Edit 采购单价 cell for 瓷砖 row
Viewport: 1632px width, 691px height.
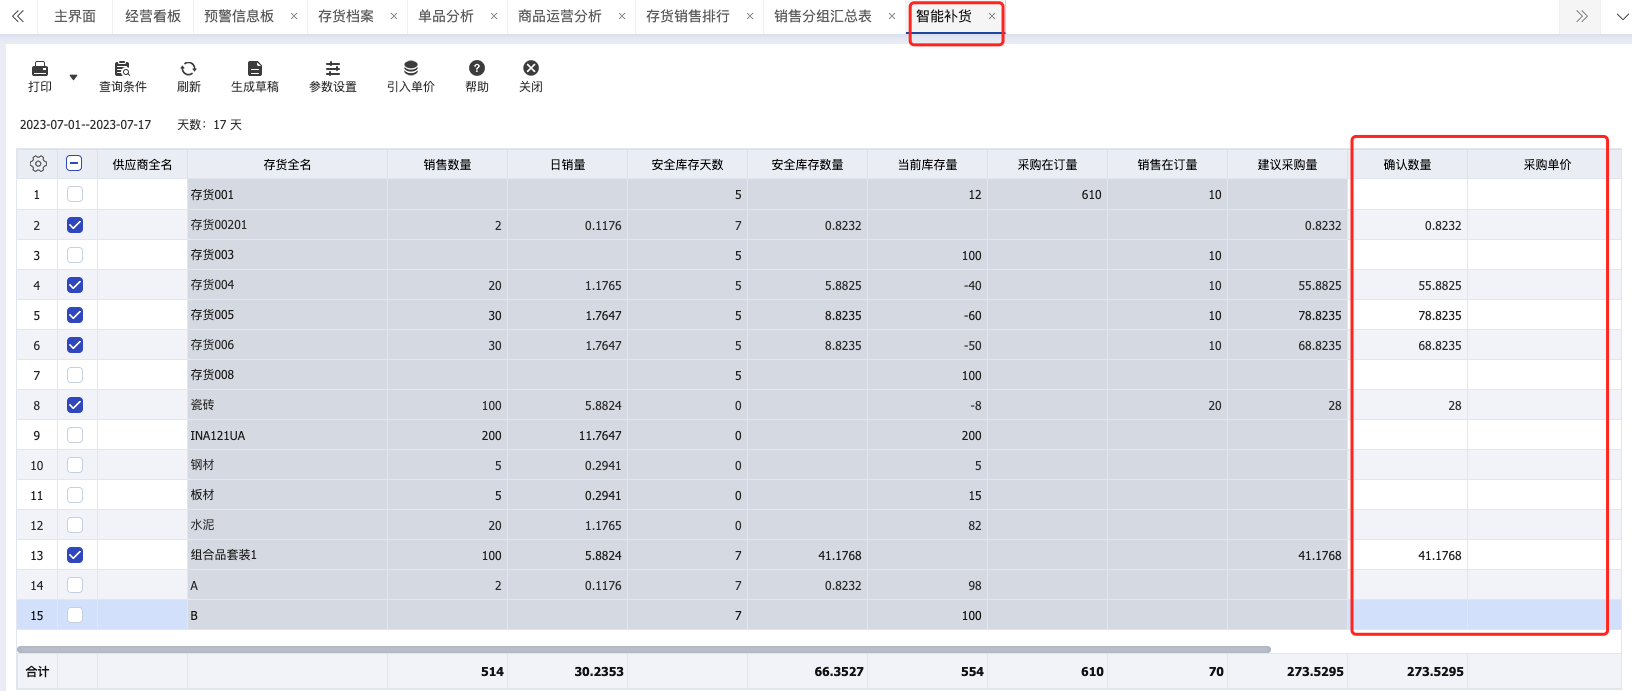1544,405
